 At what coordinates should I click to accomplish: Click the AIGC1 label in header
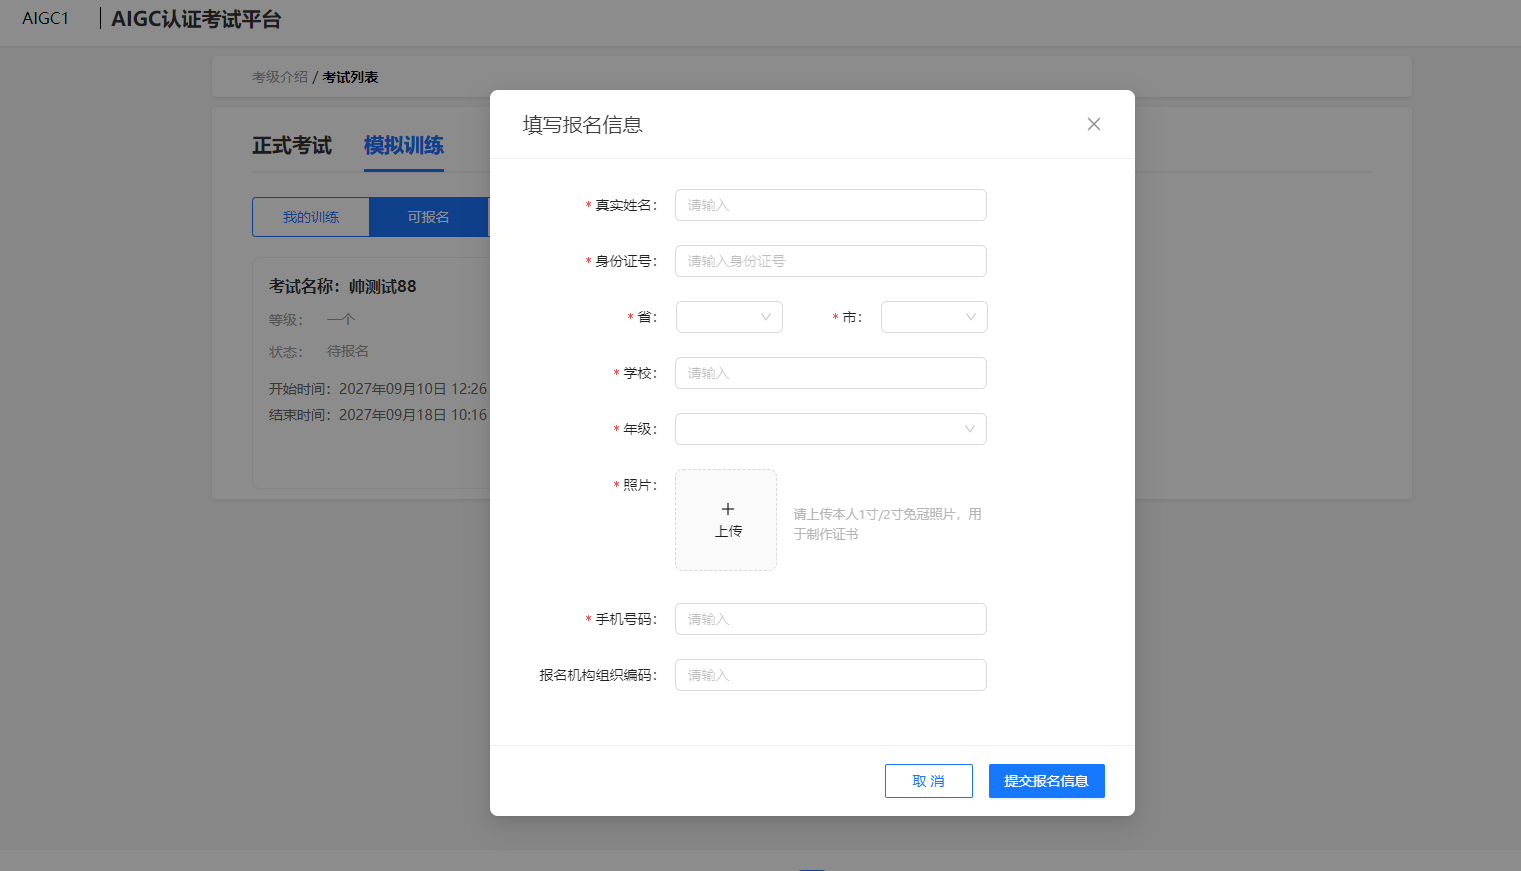pos(46,19)
